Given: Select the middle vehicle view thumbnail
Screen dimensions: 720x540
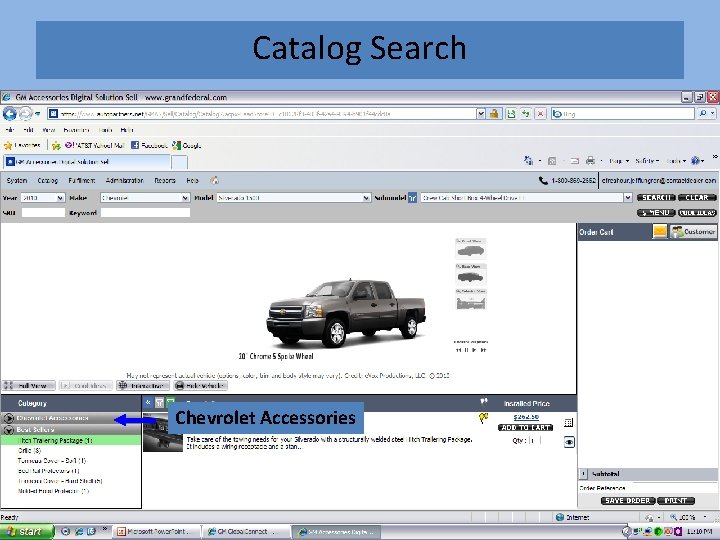Looking at the screenshot, I should point(471,274).
